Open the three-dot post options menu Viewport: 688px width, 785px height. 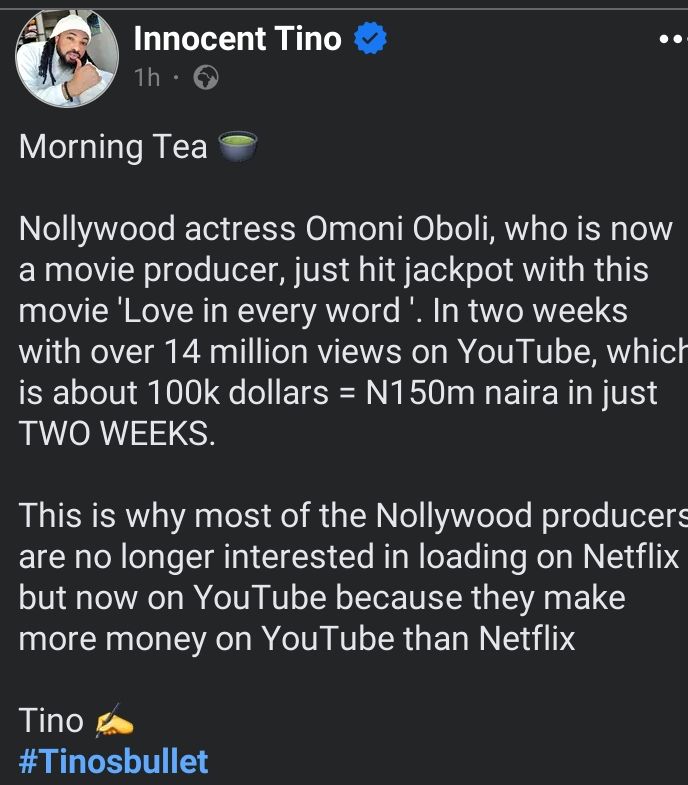[670, 38]
